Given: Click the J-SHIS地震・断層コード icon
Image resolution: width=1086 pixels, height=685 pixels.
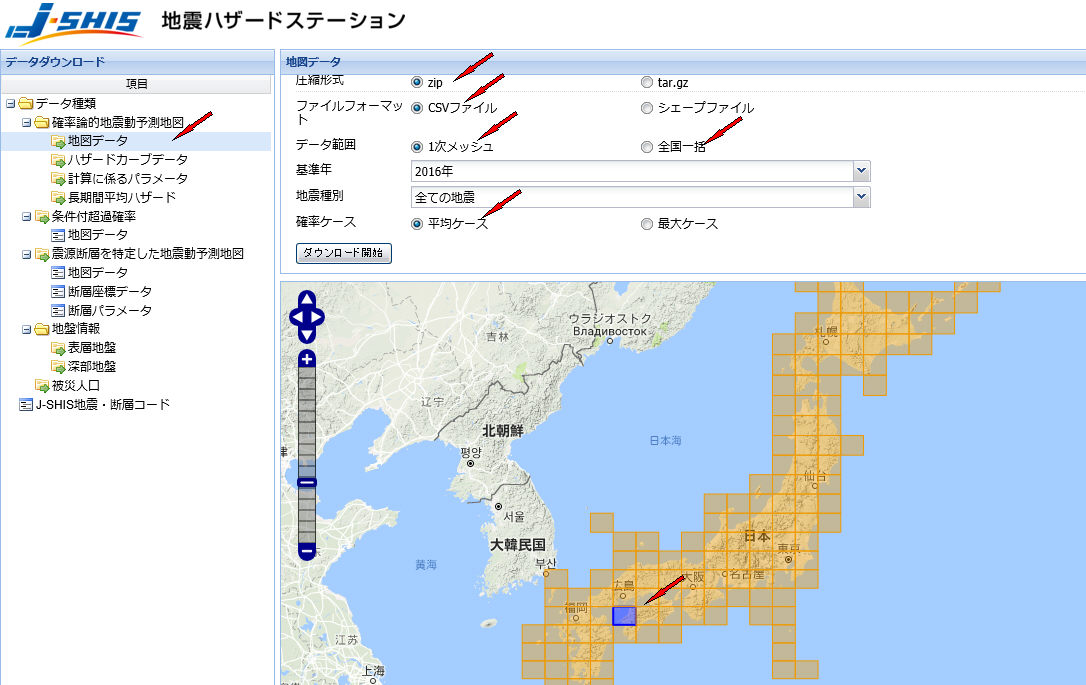Looking at the screenshot, I should click(26, 405).
